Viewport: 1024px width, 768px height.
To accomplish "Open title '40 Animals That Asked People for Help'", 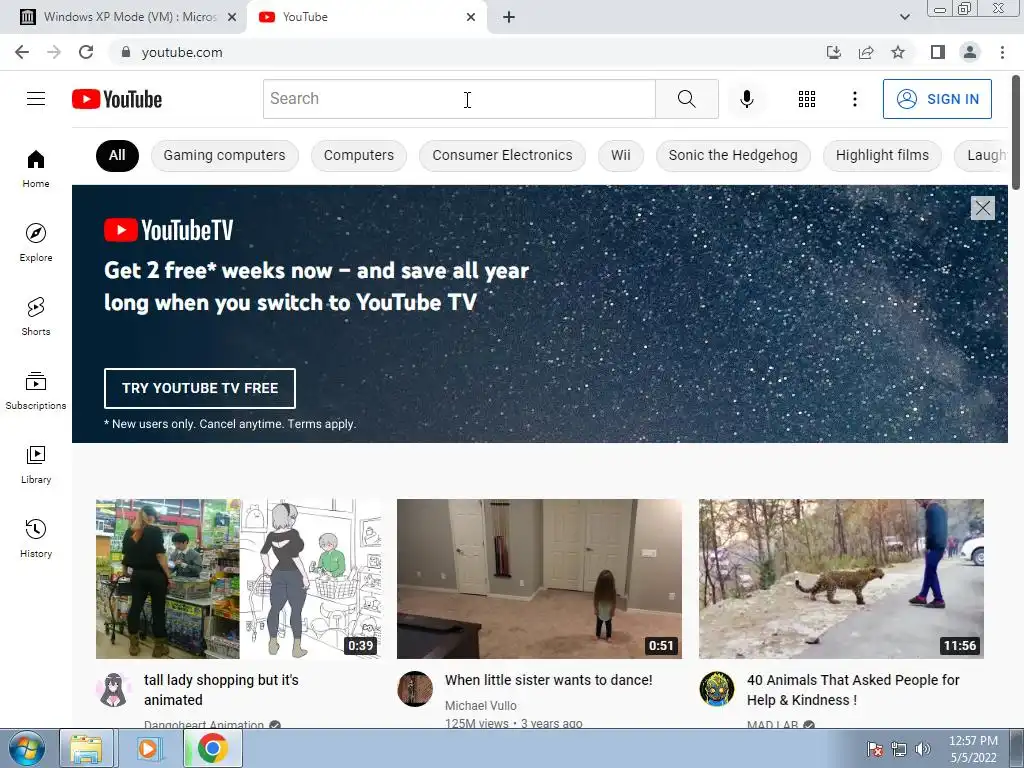I will tap(853, 690).
